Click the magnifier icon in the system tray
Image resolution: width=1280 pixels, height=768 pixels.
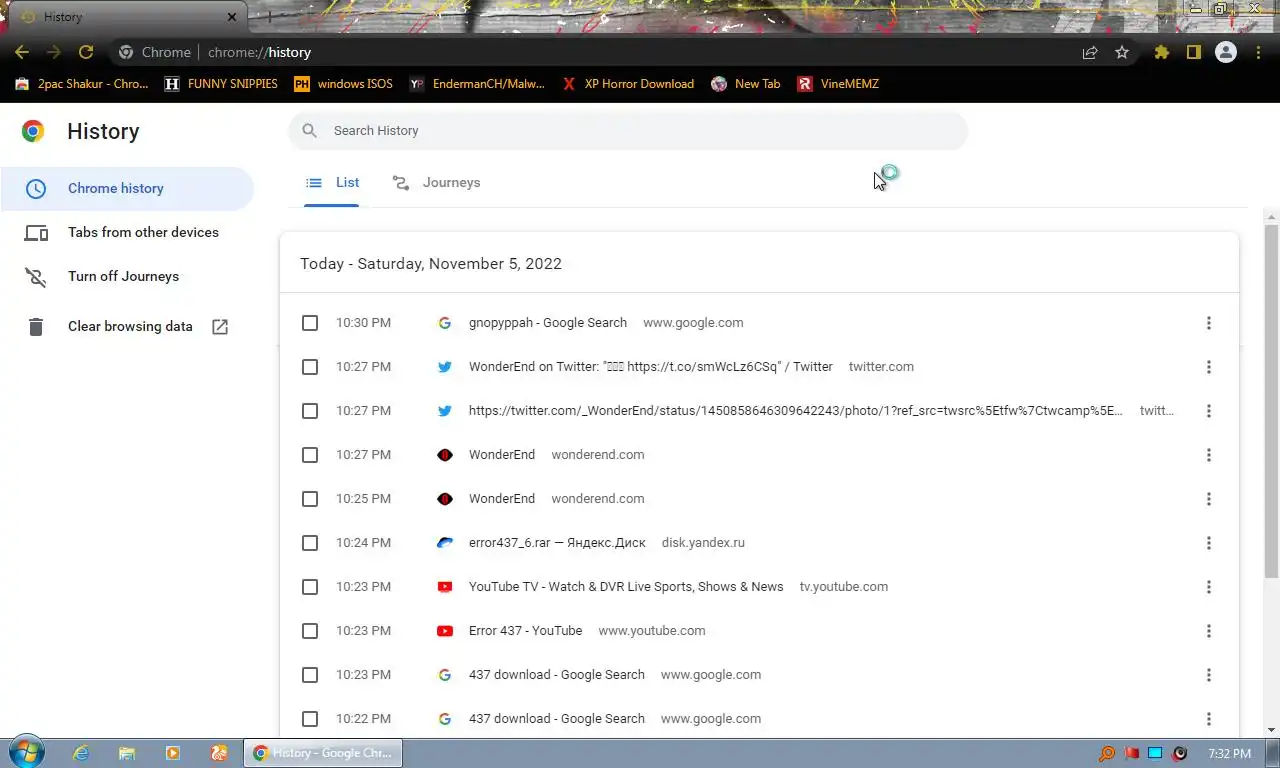coord(1107,753)
